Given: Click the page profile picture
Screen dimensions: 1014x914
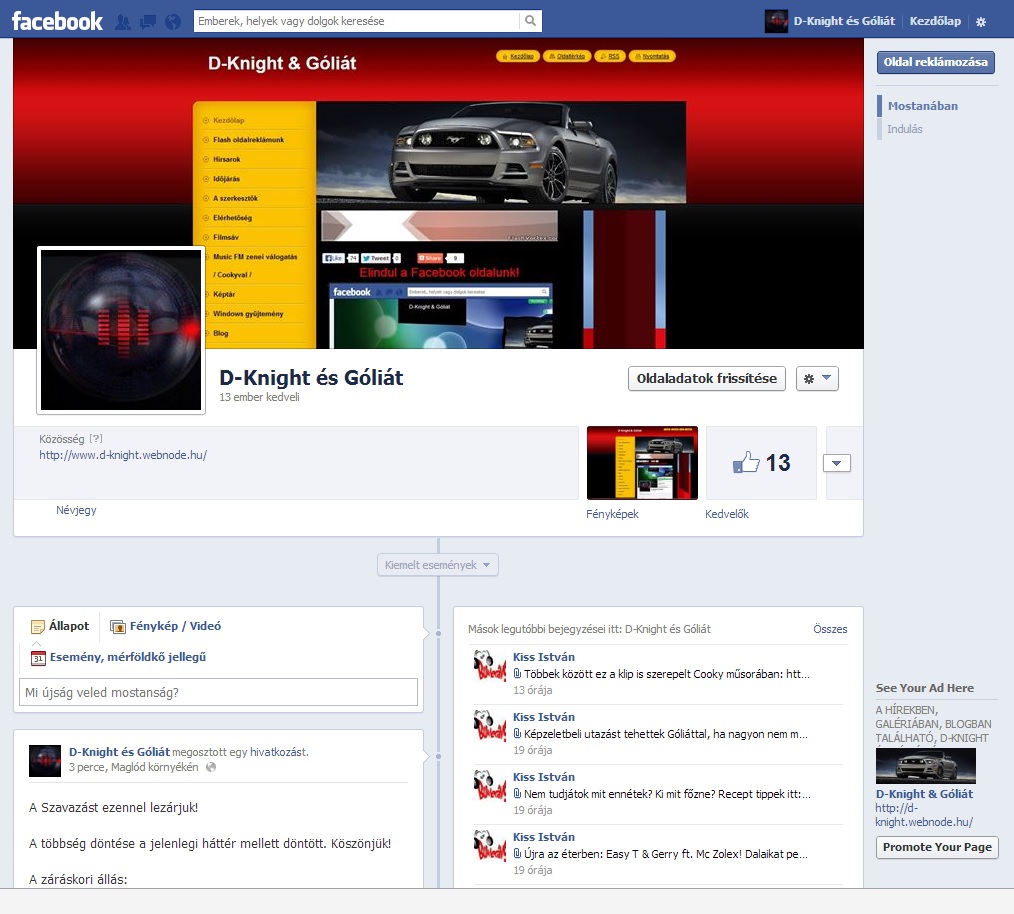Looking at the screenshot, I should [x=121, y=330].
